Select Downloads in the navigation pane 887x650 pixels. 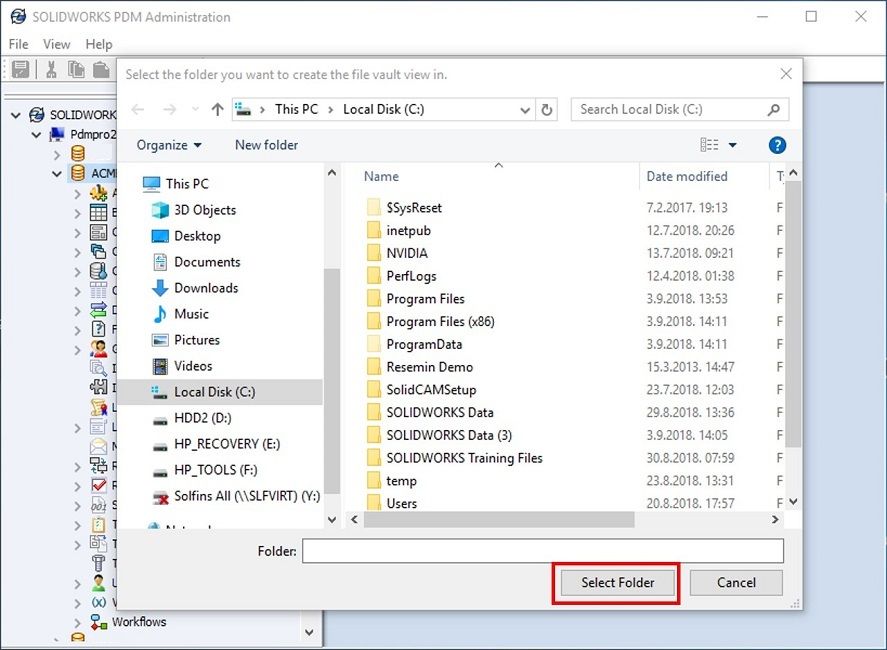(x=205, y=288)
